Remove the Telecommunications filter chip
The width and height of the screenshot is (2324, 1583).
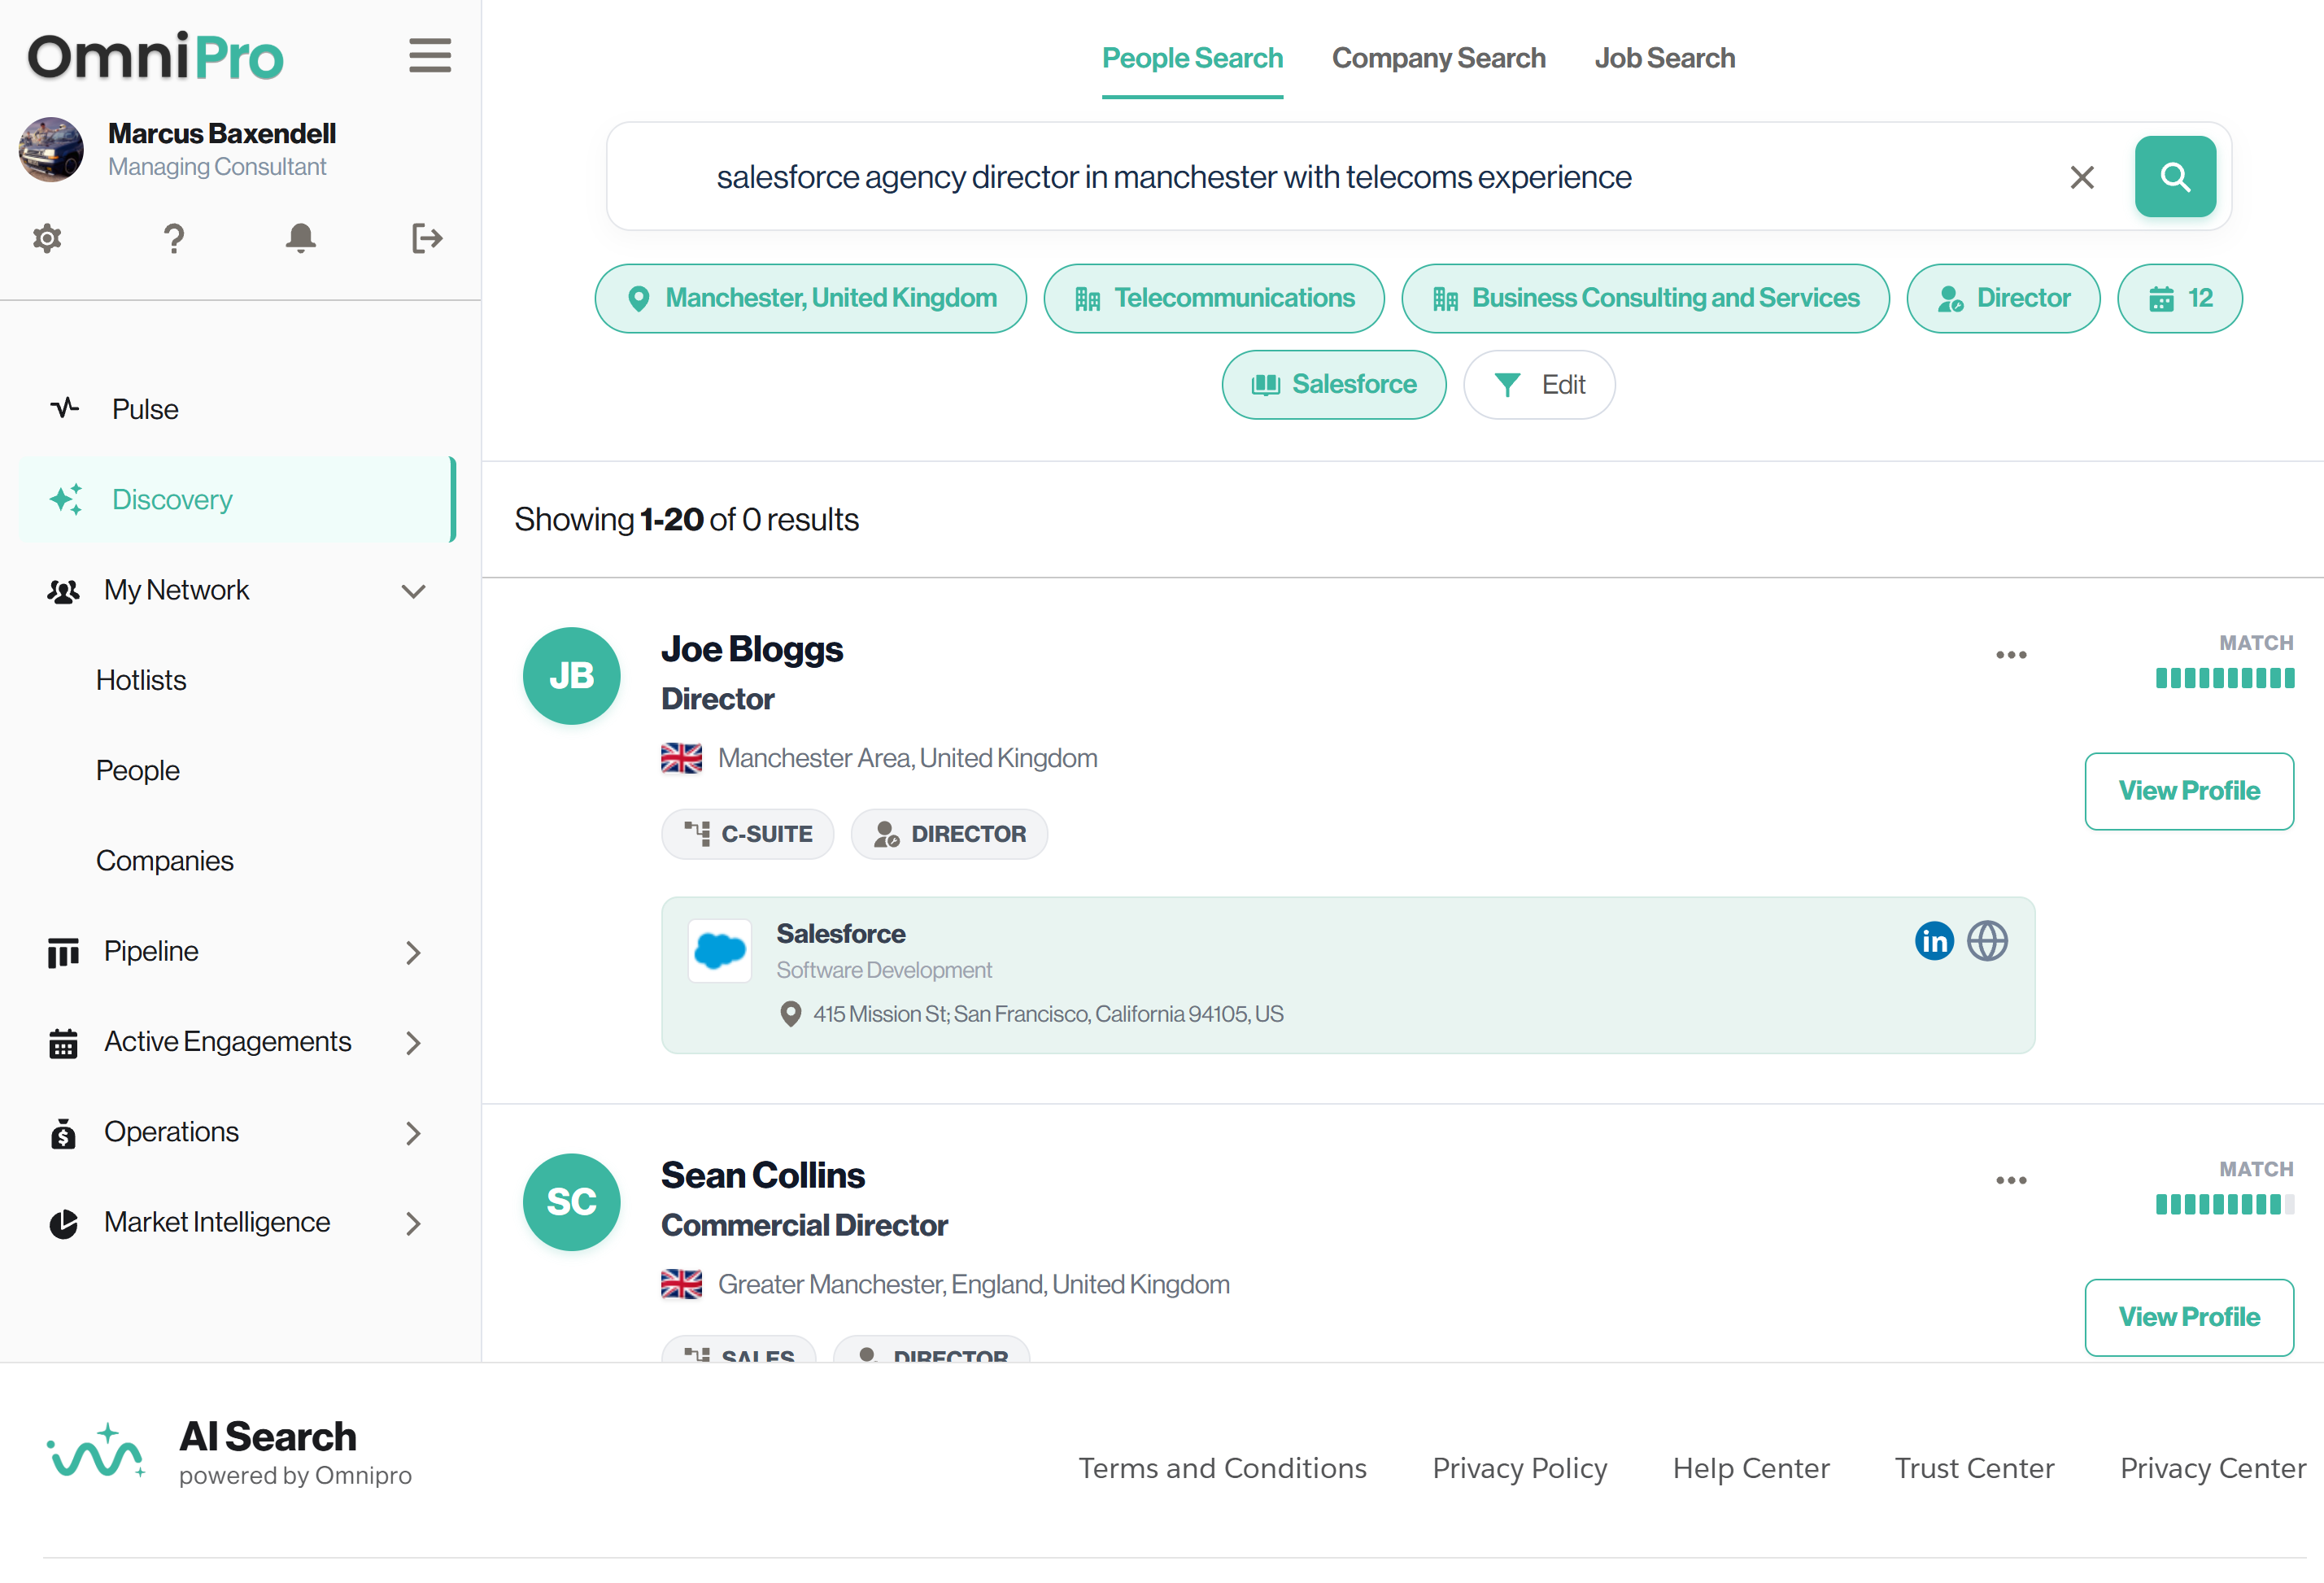(1213, 297)
